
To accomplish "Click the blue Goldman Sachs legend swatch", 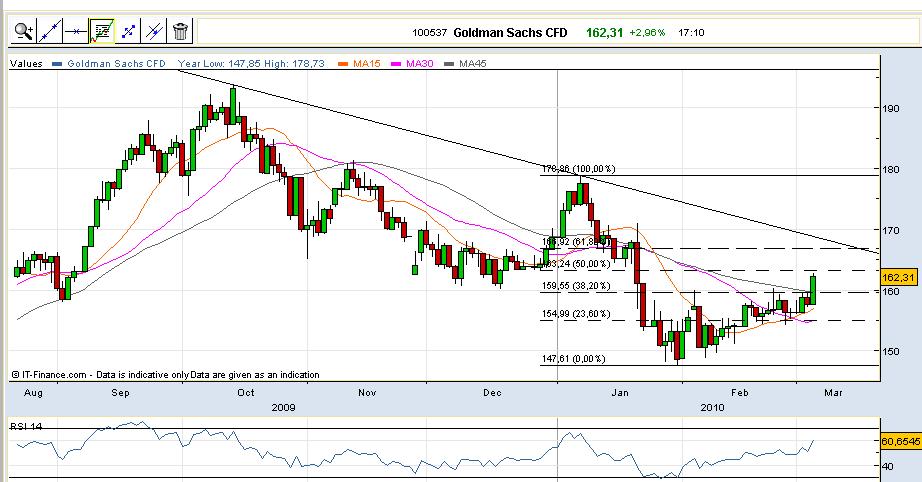I will [x=57, y=63].
